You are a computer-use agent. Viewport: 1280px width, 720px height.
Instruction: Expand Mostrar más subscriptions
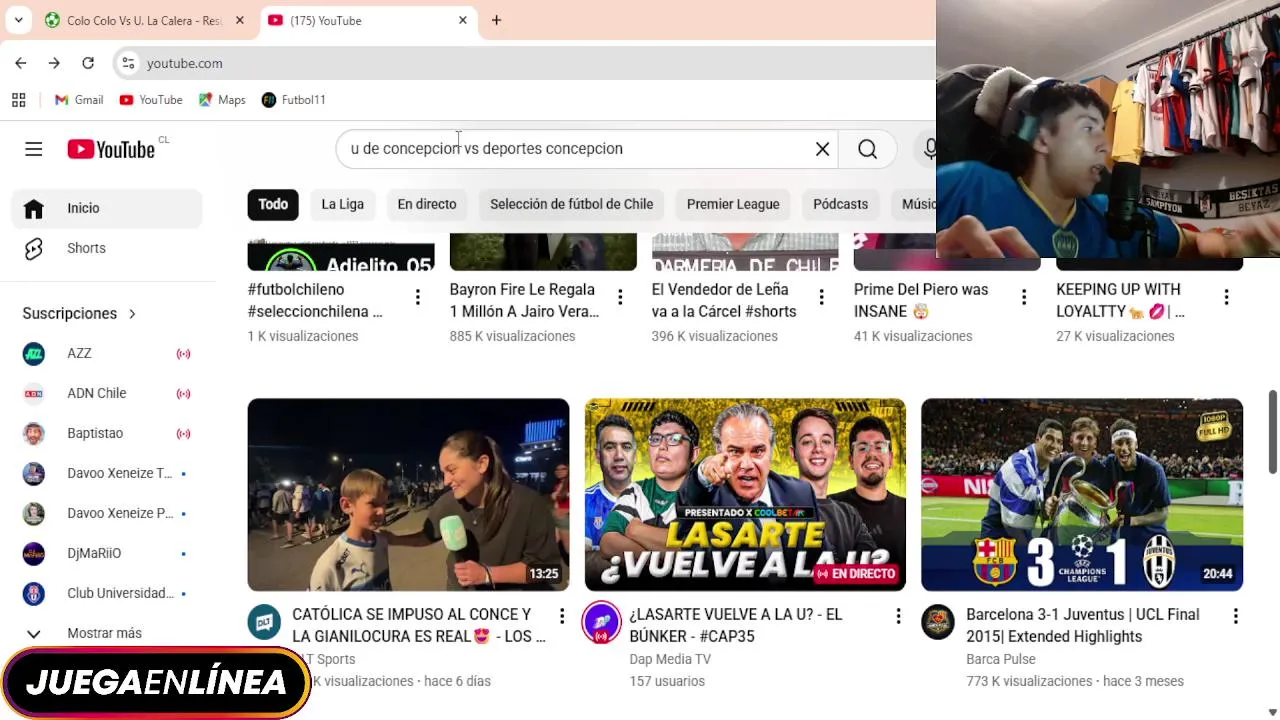[107, 633]
